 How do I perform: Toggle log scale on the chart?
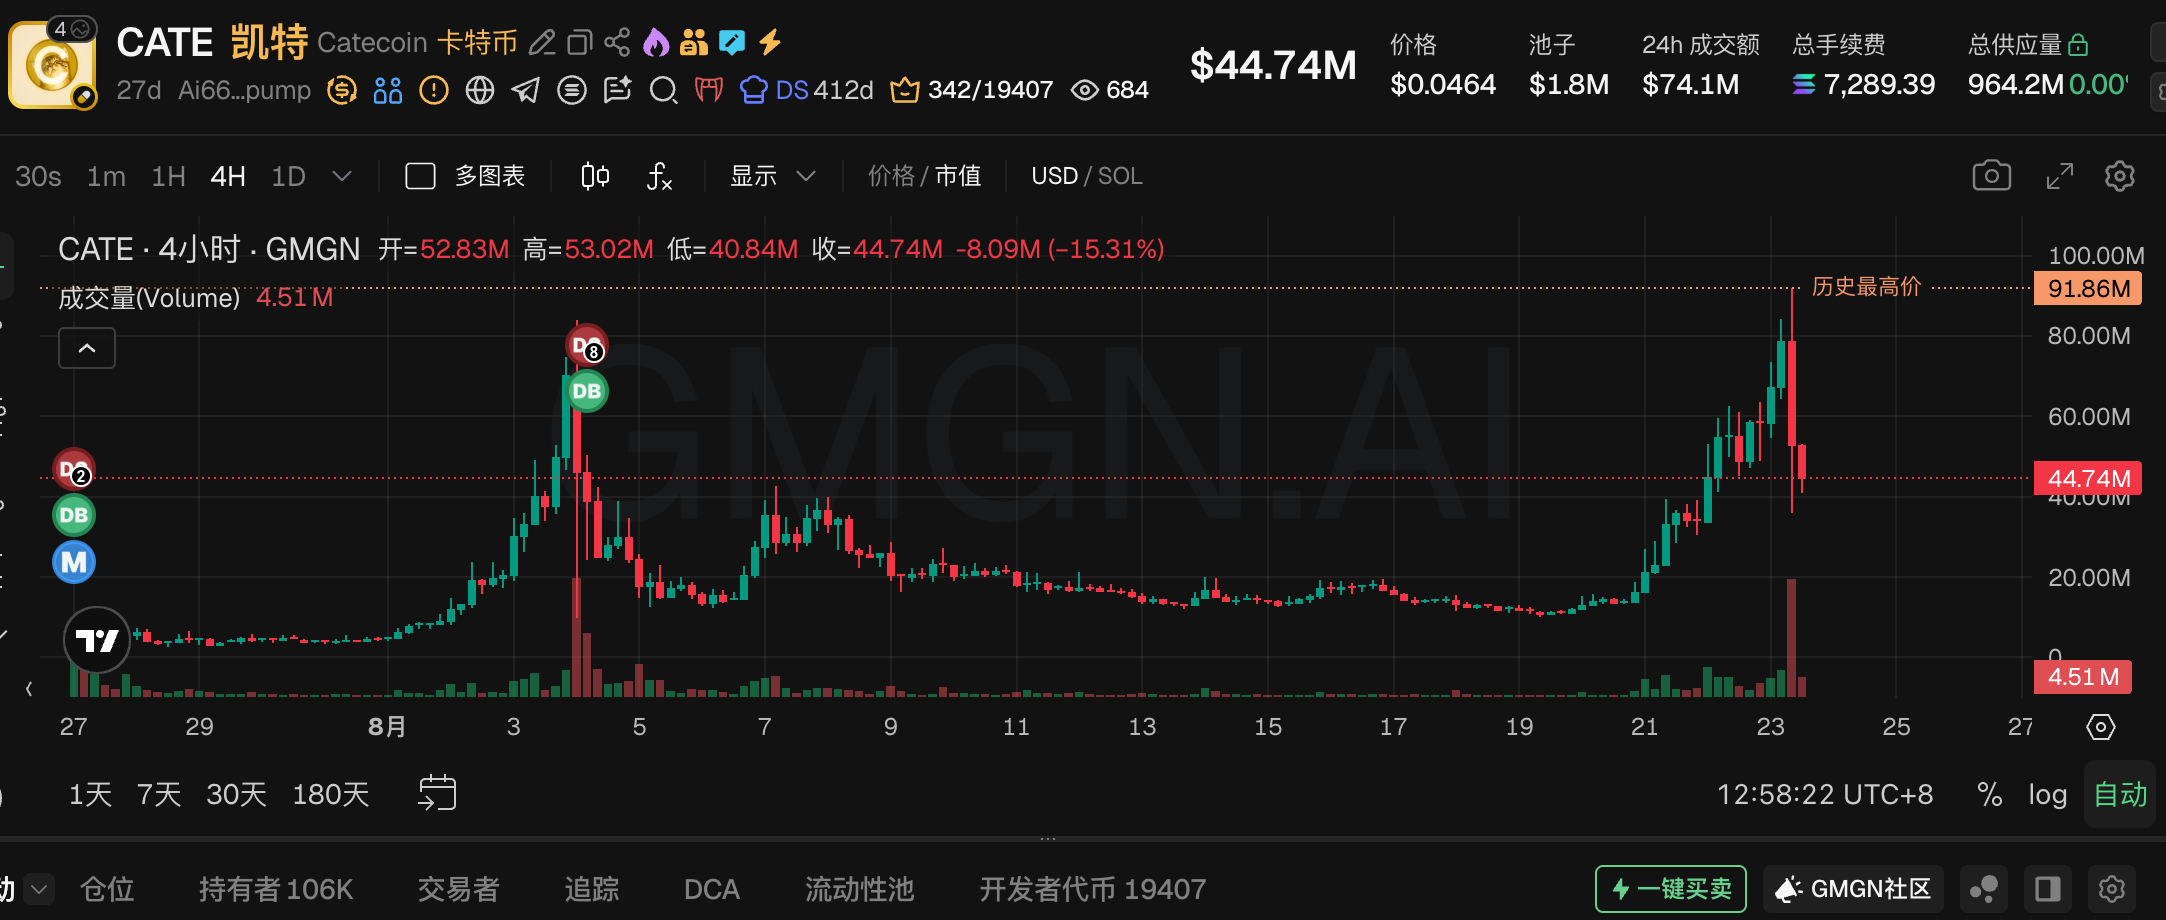click(2047, 795)
